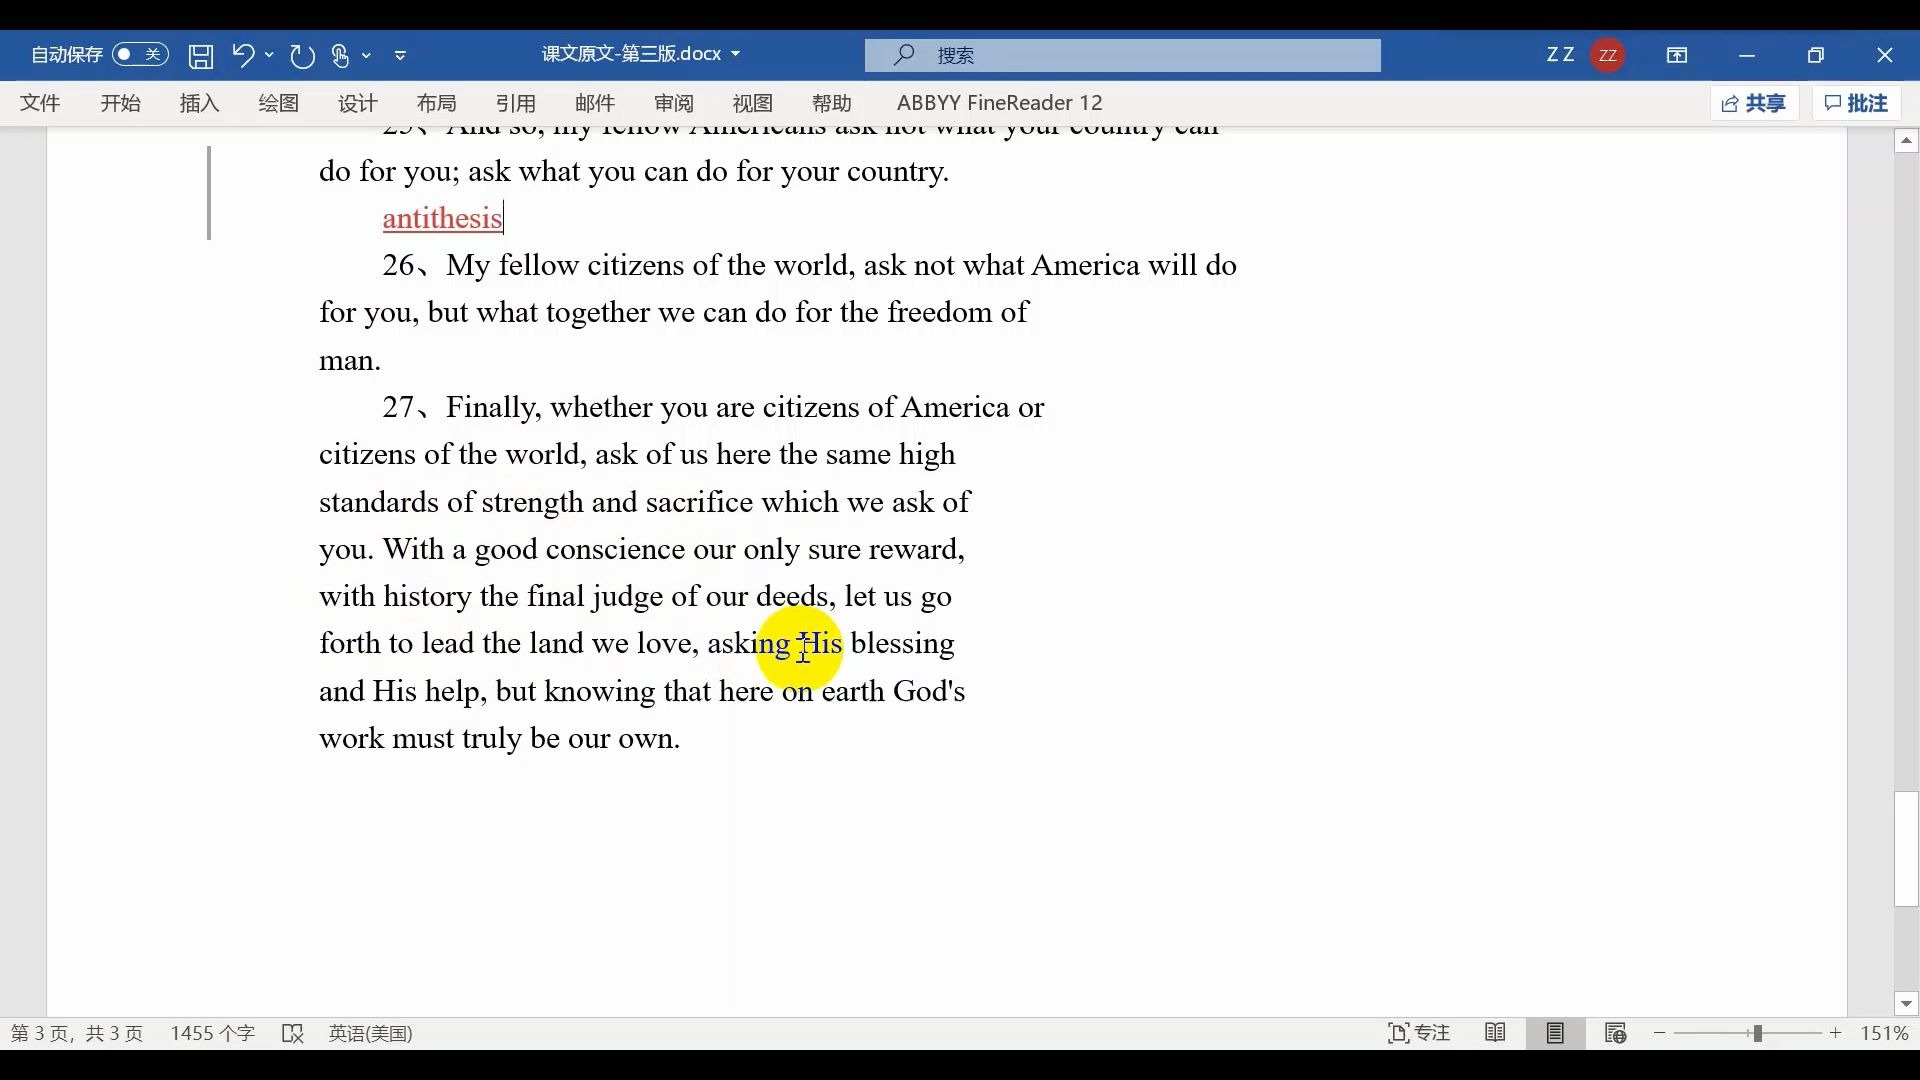This screenshot has width=1920, height=1080.
Task: Open the document title dropdown
Action: click(x=736, y=54)
